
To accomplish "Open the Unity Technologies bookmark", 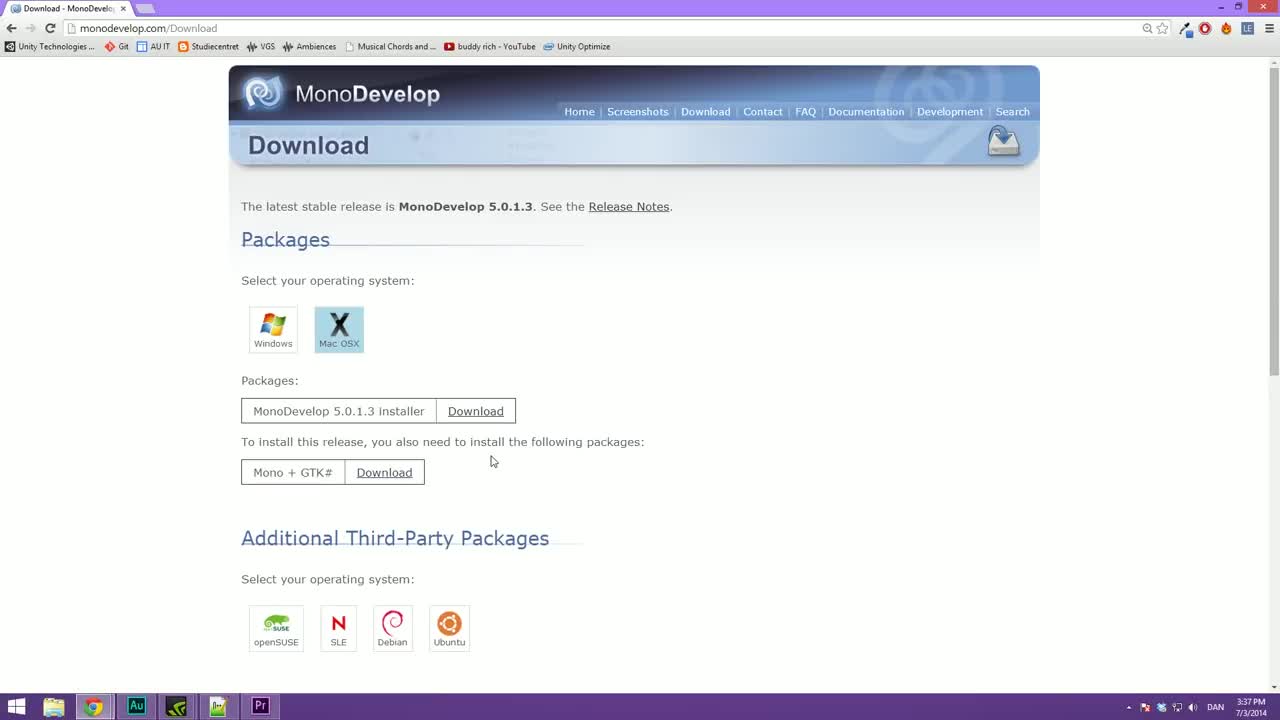I will (50, 47).
